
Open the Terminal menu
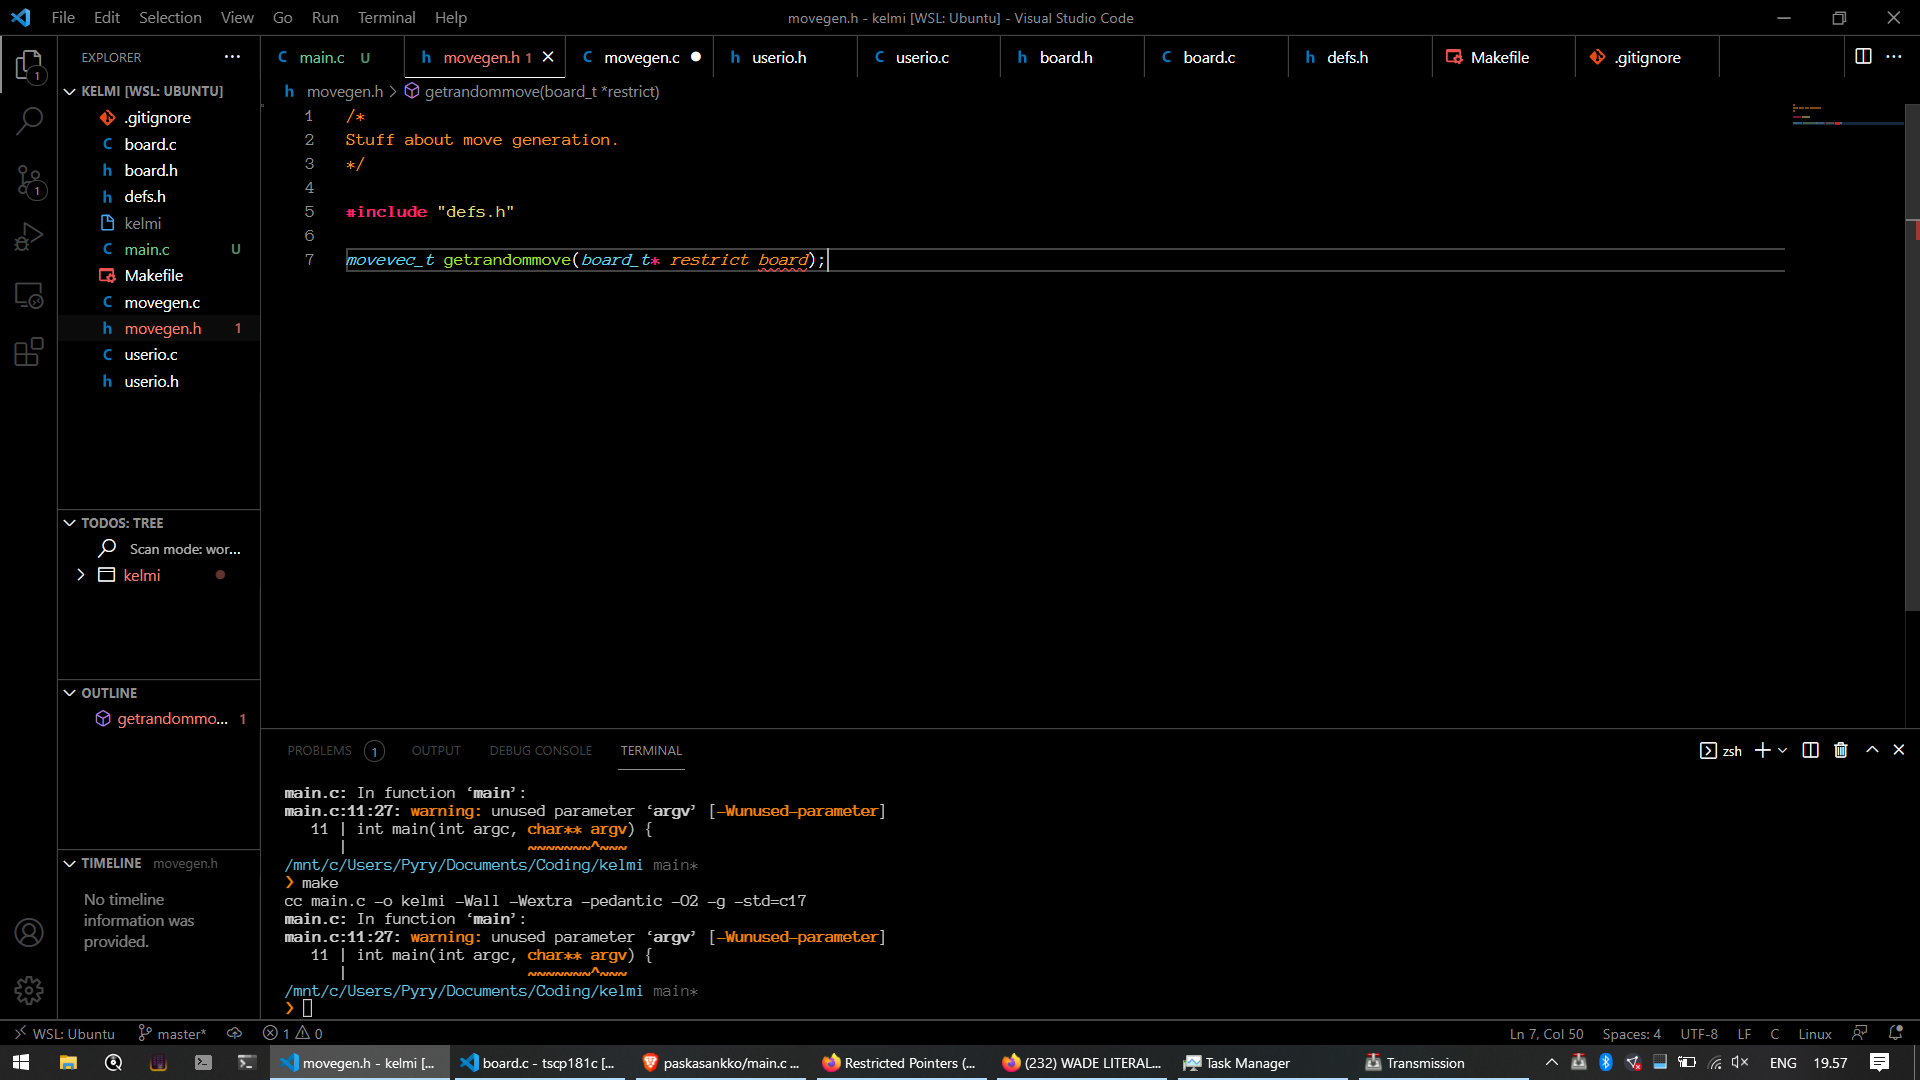coord(386,17)
